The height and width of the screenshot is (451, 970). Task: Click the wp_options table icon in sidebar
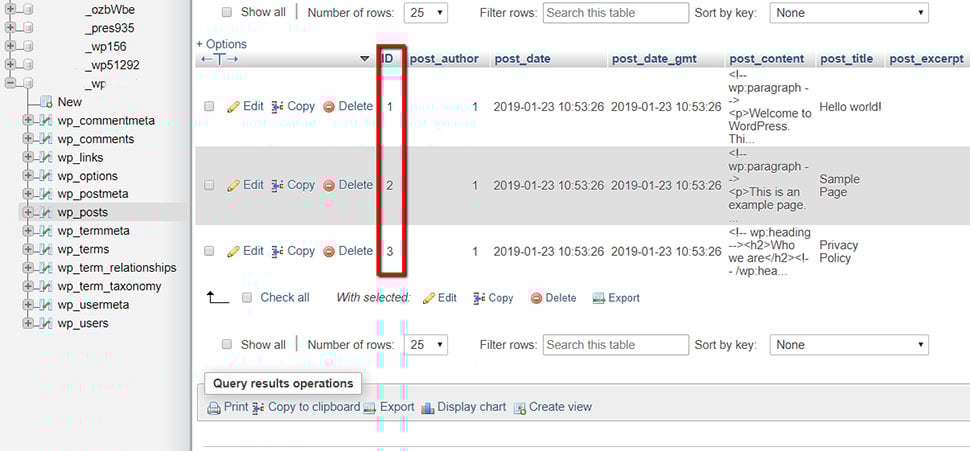point(46,176)
